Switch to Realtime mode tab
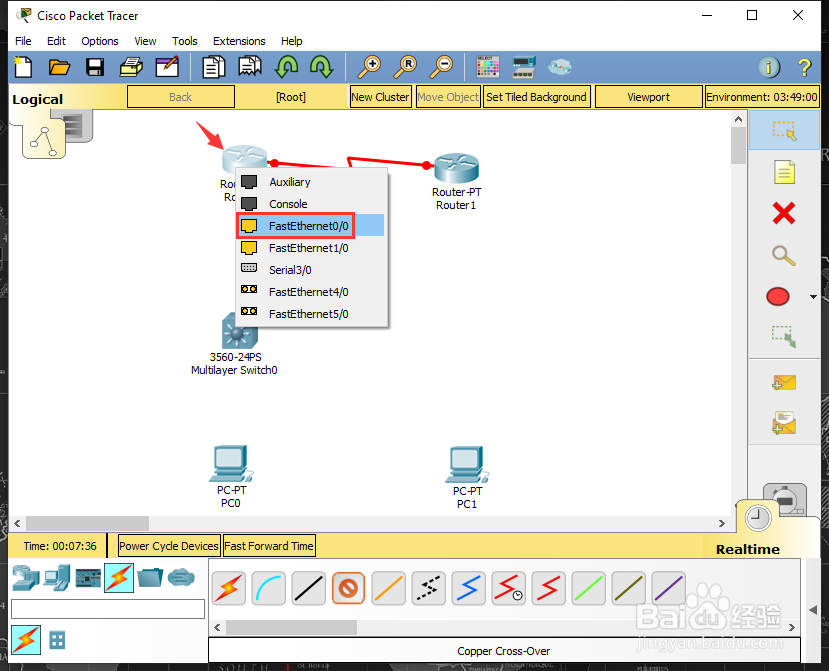829x671 pixels. (x=758, y=518)
